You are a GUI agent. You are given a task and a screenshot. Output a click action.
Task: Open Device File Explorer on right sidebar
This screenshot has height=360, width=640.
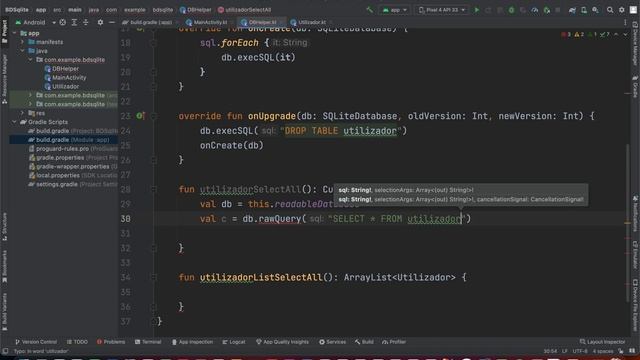[635, 305]
